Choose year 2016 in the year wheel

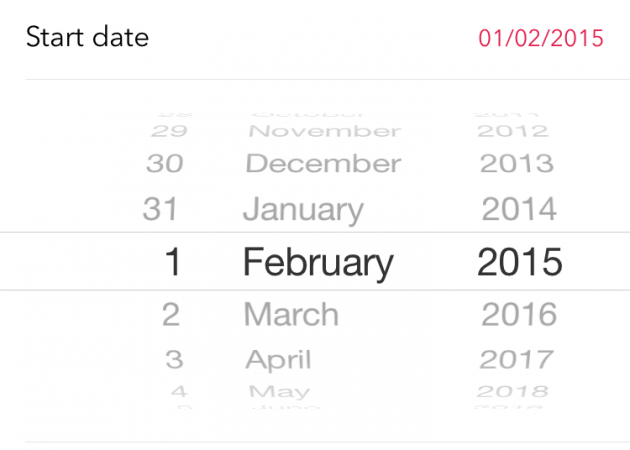519,314
